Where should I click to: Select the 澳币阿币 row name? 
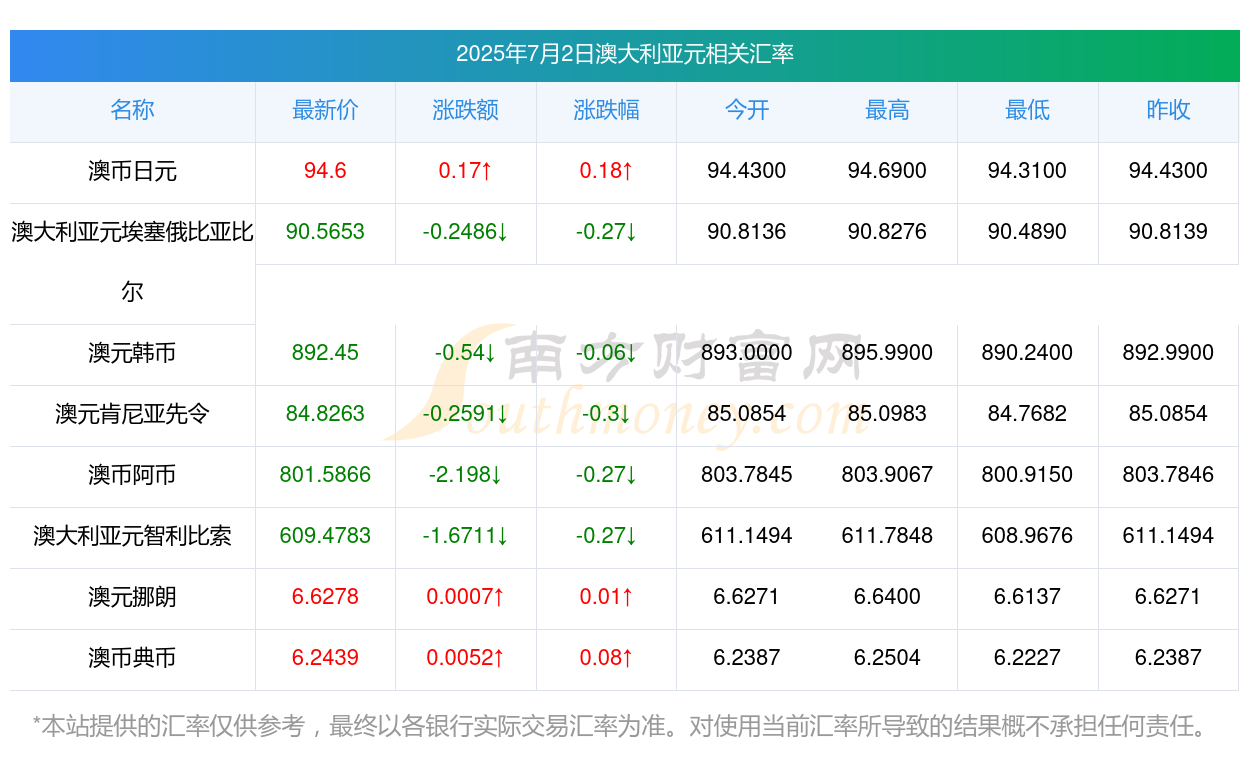point(132,475)
